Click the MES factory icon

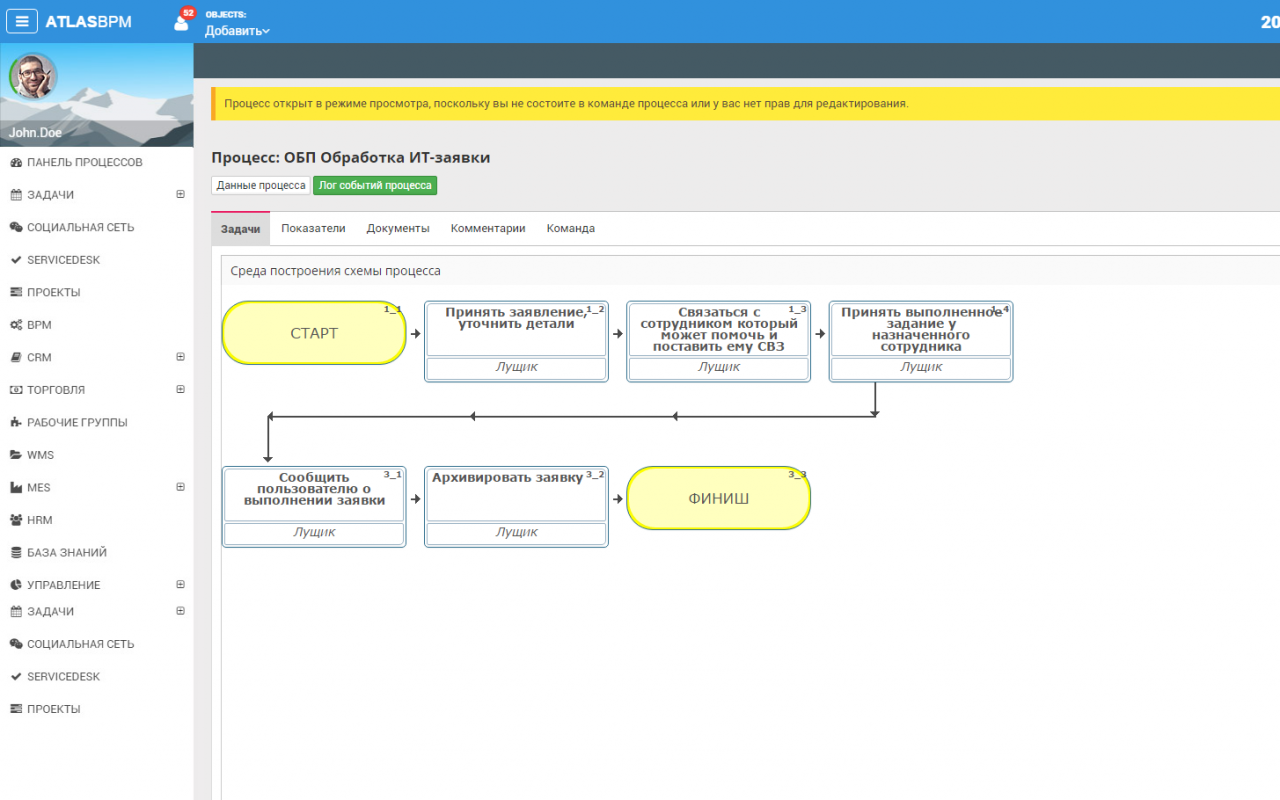(16, 487)
